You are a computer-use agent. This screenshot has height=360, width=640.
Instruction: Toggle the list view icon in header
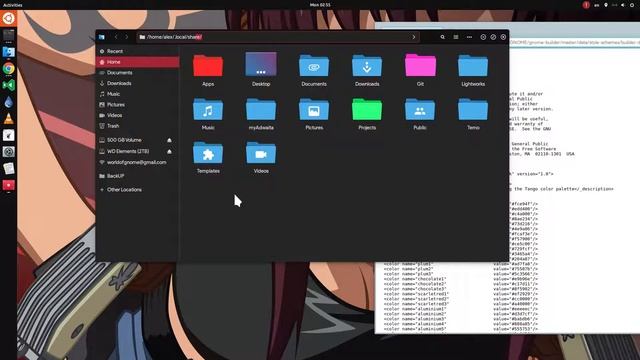pos(456,37)
